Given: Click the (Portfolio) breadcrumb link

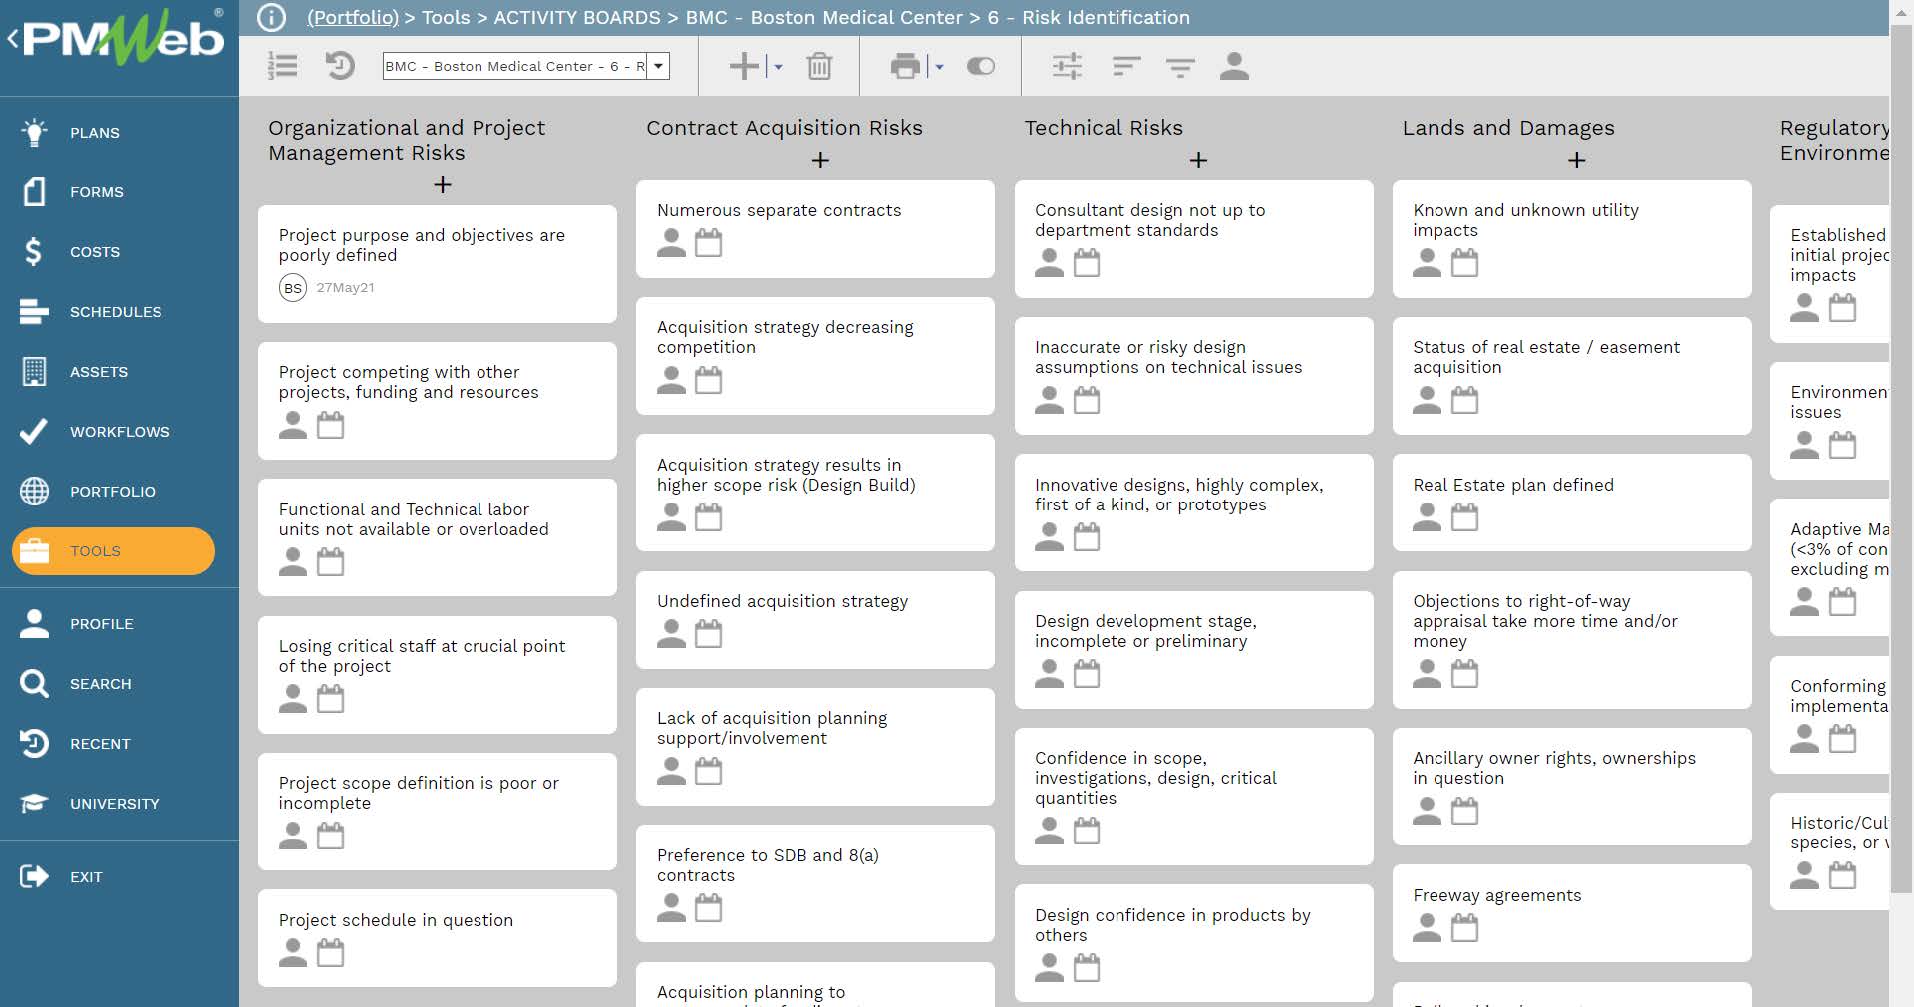Looking at the screenshot, I should [353, 17].
